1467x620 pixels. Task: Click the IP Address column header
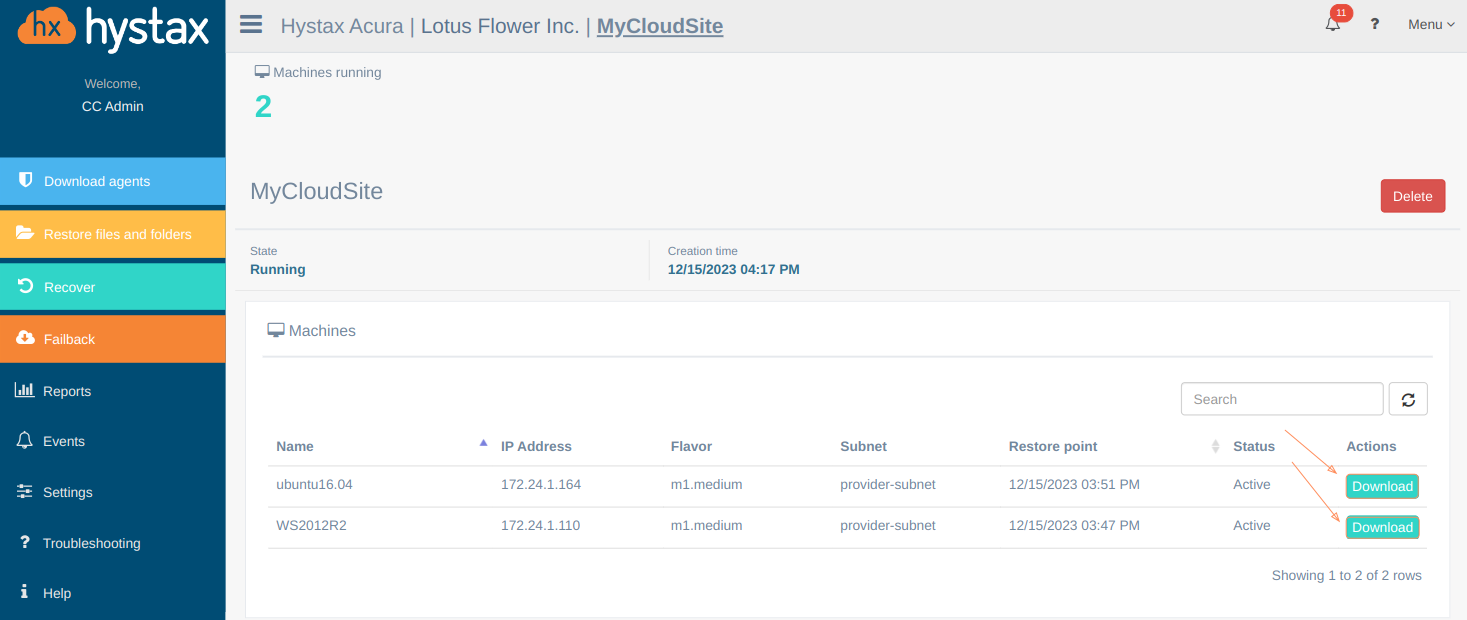[x=536, y=446]
